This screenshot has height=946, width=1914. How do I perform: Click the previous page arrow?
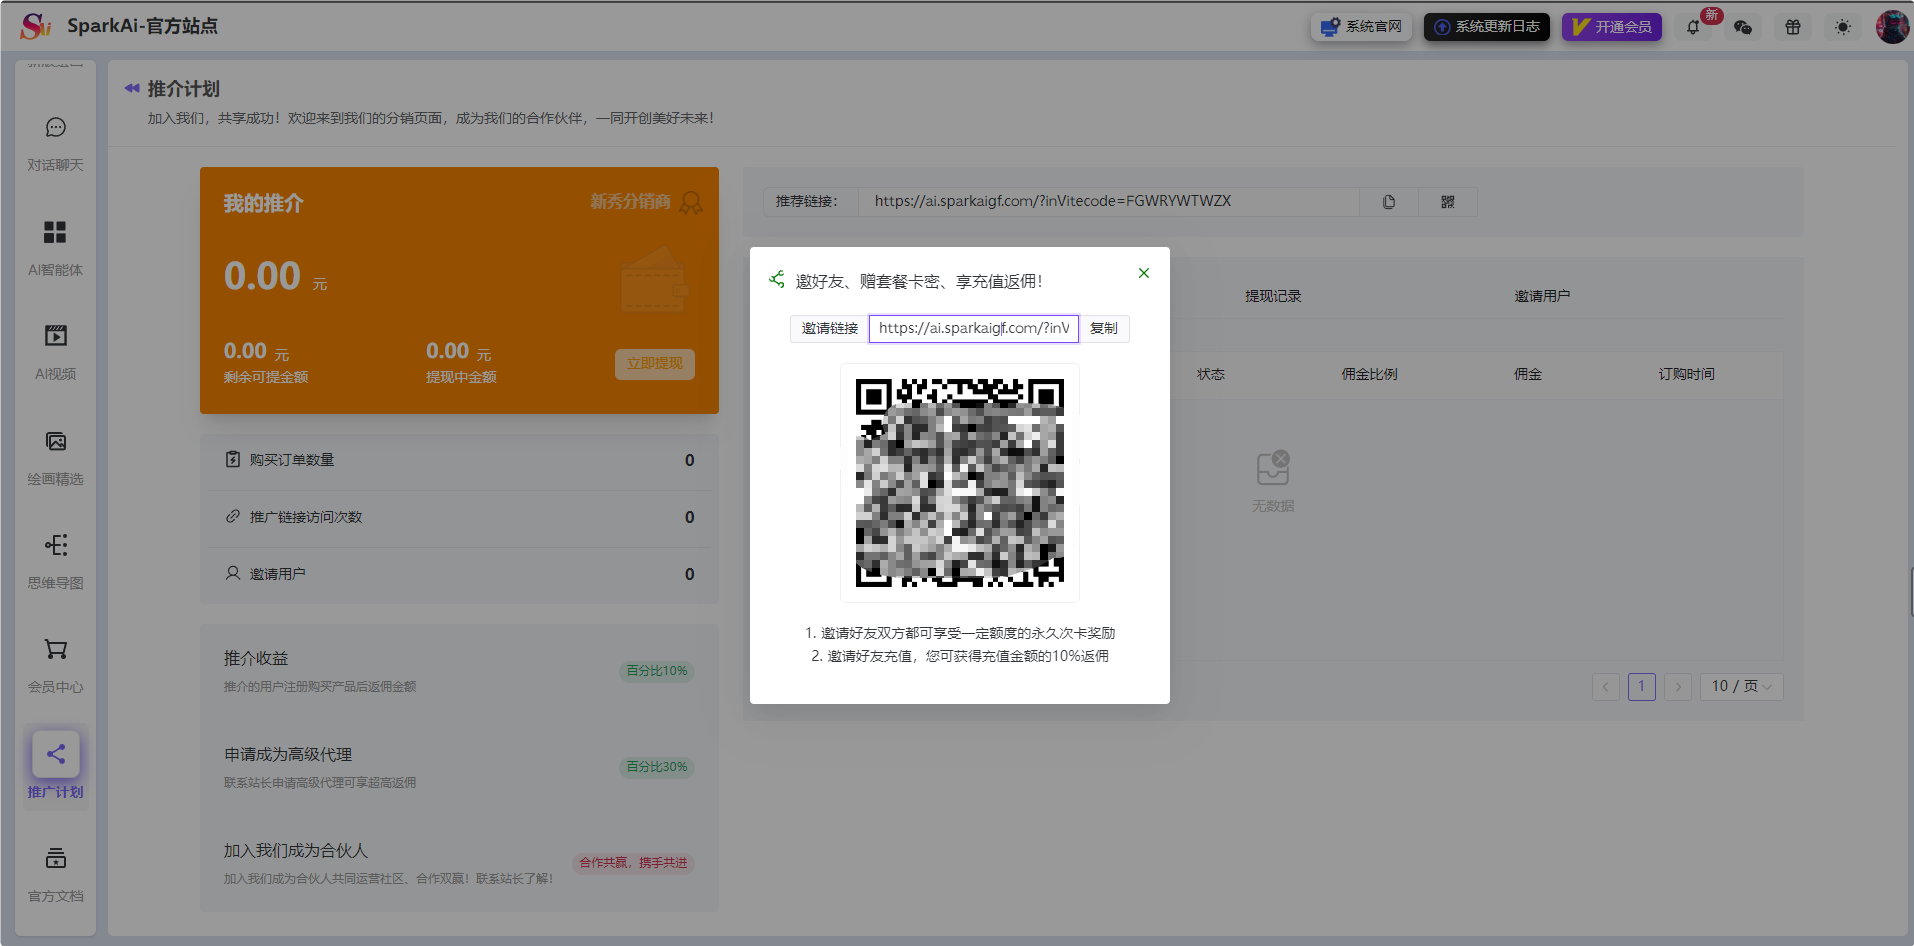click(1606, 686)
